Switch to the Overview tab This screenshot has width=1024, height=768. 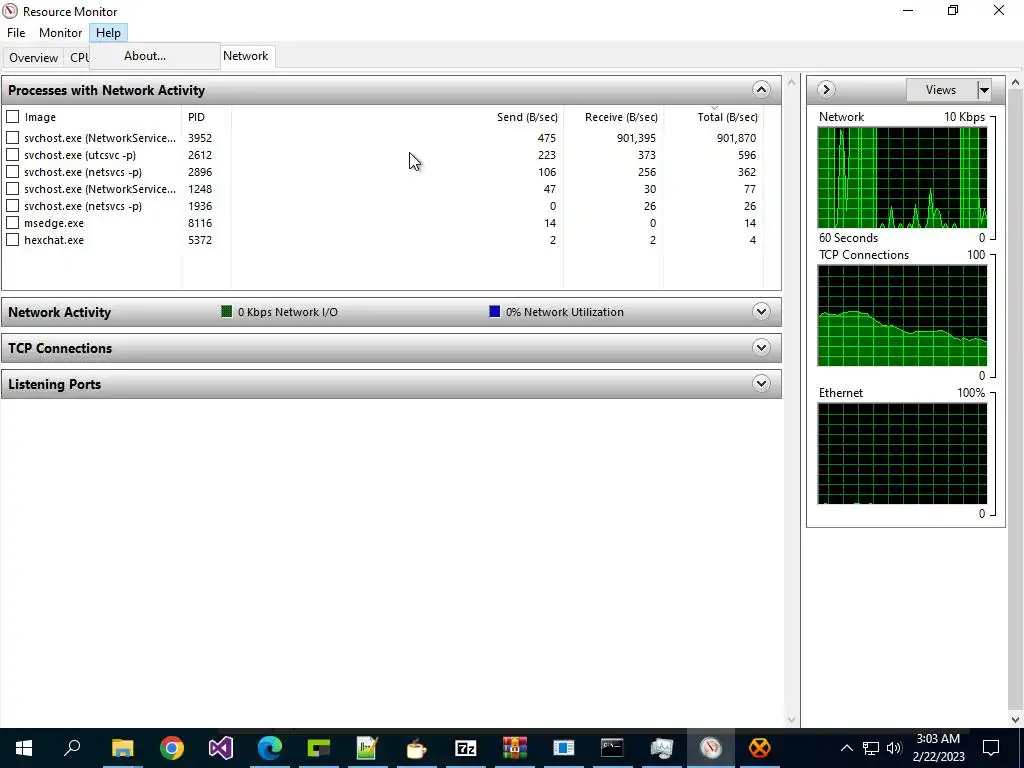[x=33, y=57]
